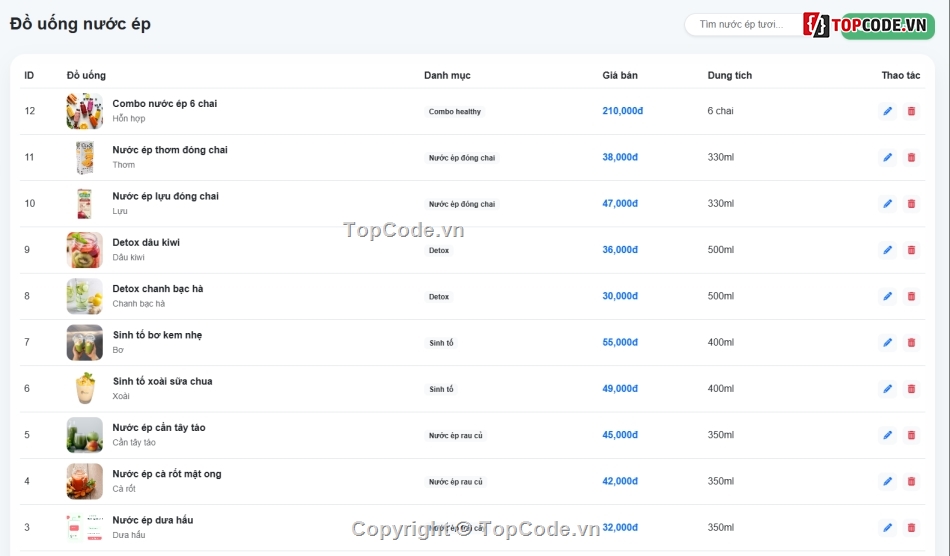Click the Nước ép đóng chai badge in row 10
Viewport: 950px width, 556px height.
pyautogui.click(x=462, y=204)
